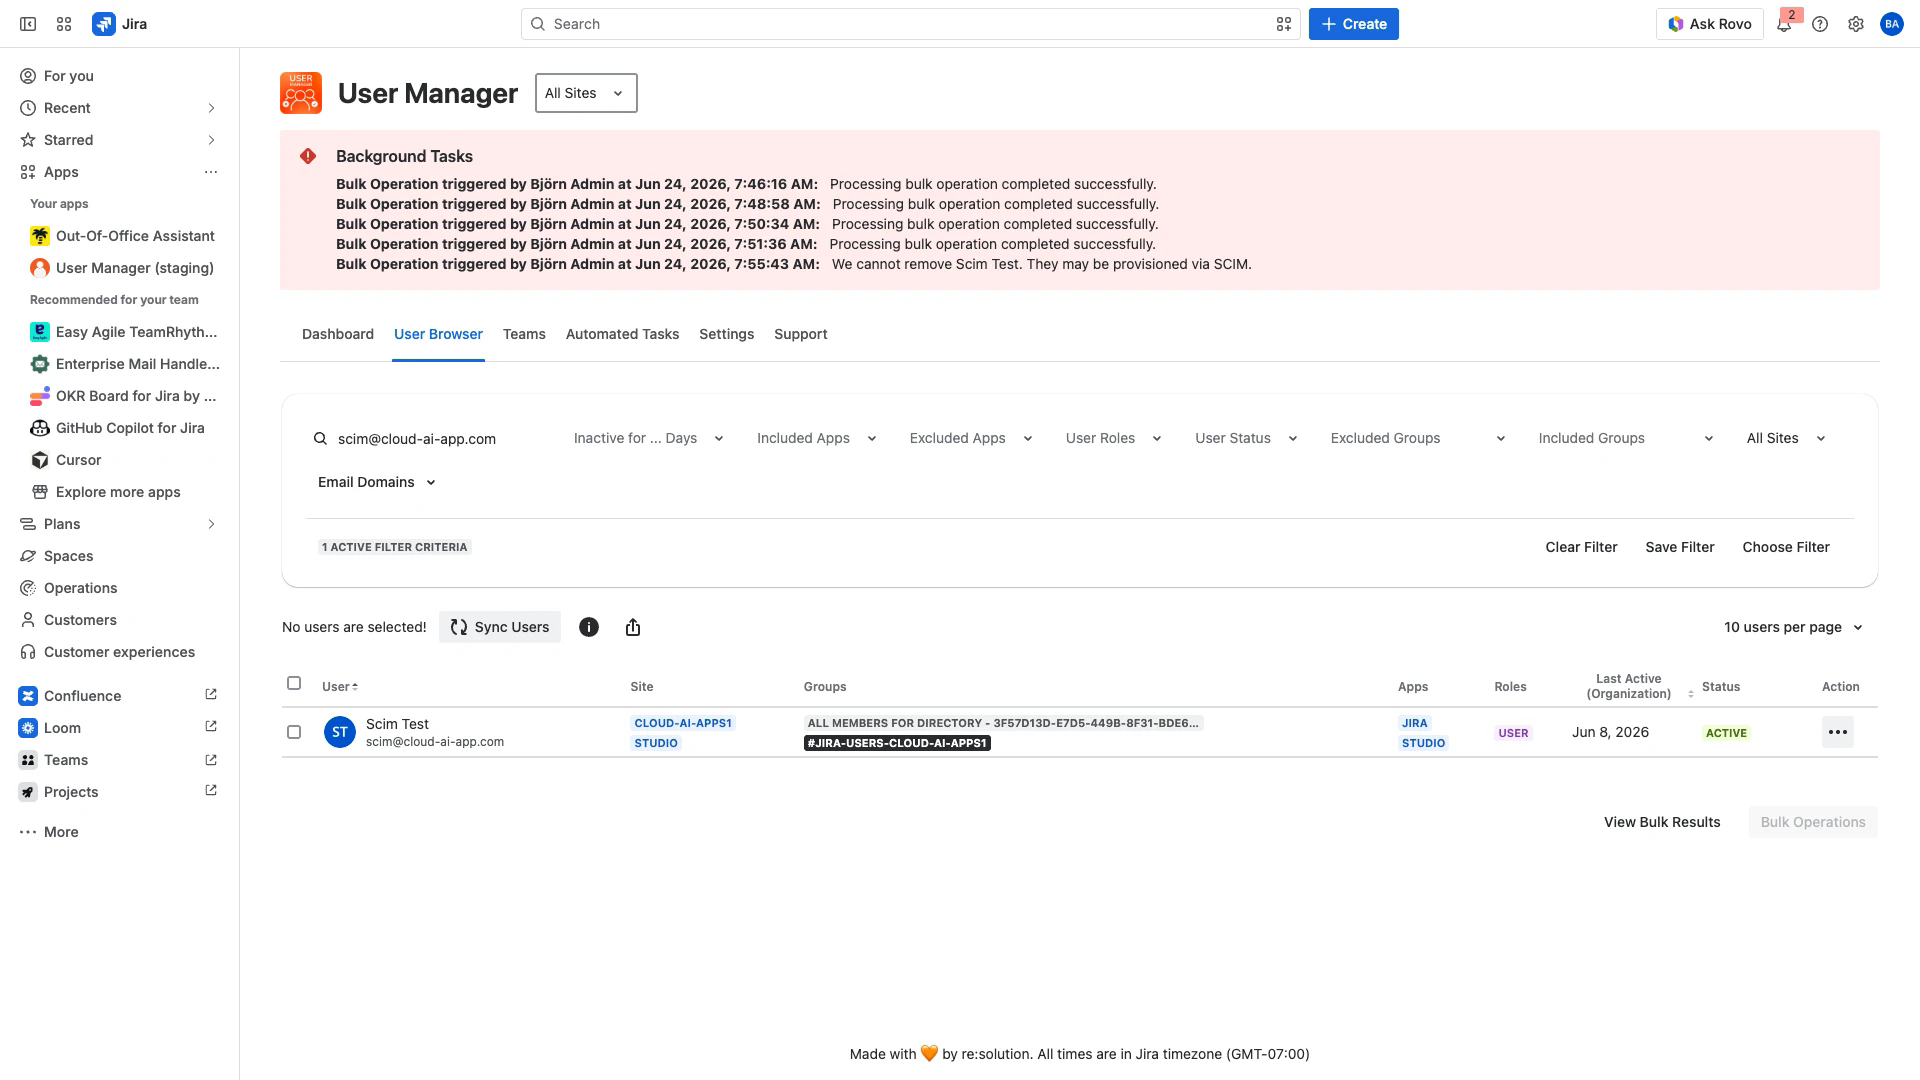
Task: Expand the Recent section chevron
Action: [211, 108]
